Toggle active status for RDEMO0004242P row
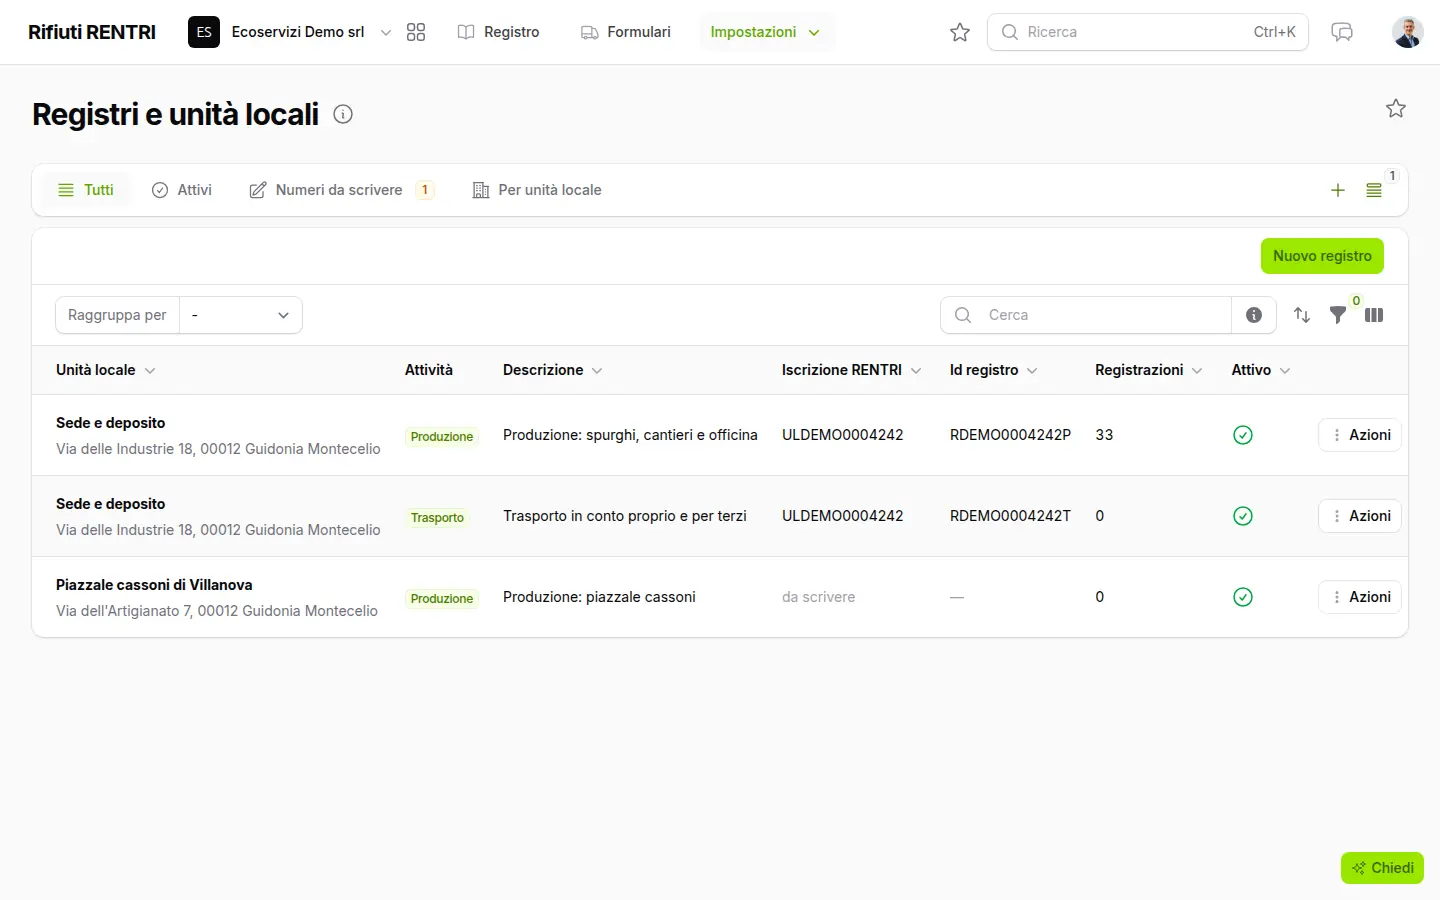The width and height of the screenshot is (1440, 900). pyautogui.click(x=1243, y=435)
